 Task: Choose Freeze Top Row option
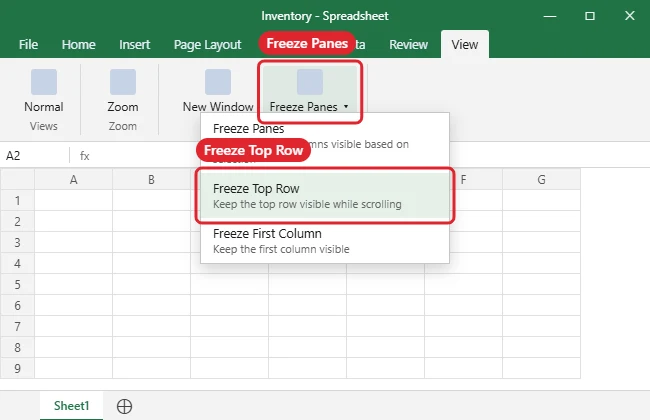325,196
